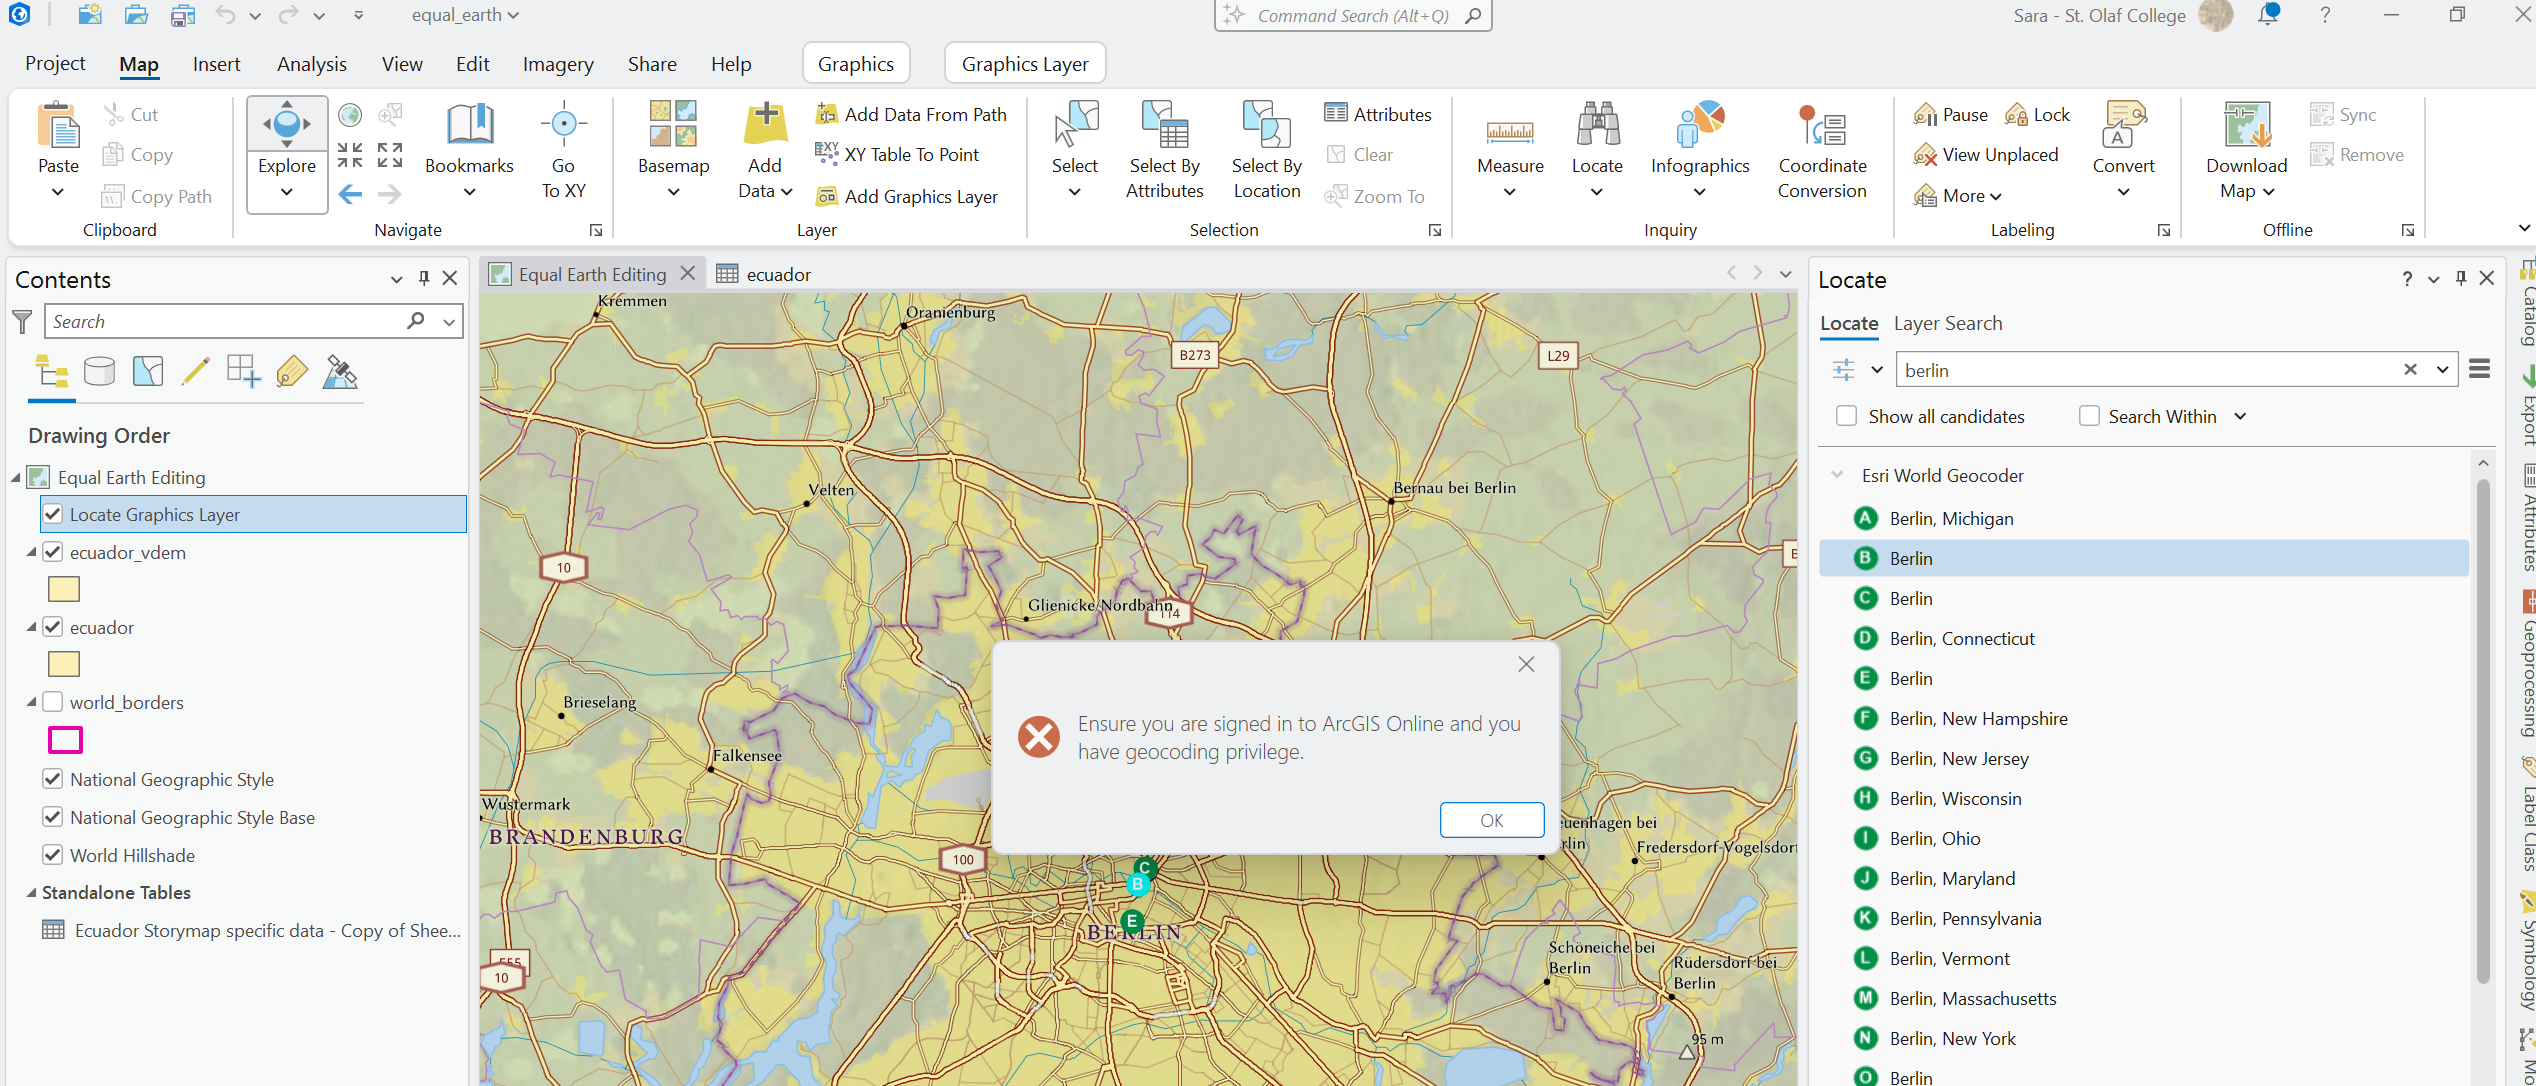Open the Search Within dropdown arrow
Viewport: 2536px width, 1086px height.
pyautogui.click(x=2240, y=416)
